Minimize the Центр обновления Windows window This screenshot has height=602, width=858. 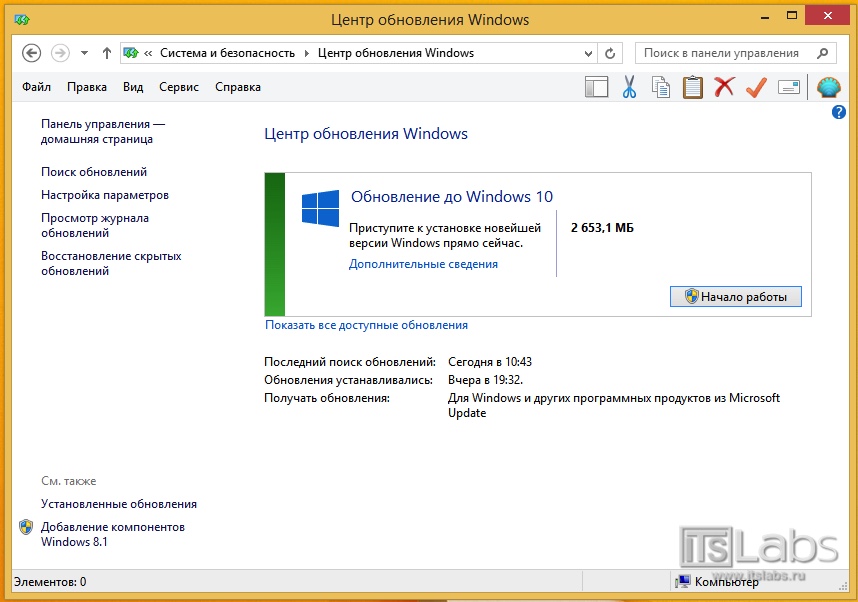tap(765, 17)
